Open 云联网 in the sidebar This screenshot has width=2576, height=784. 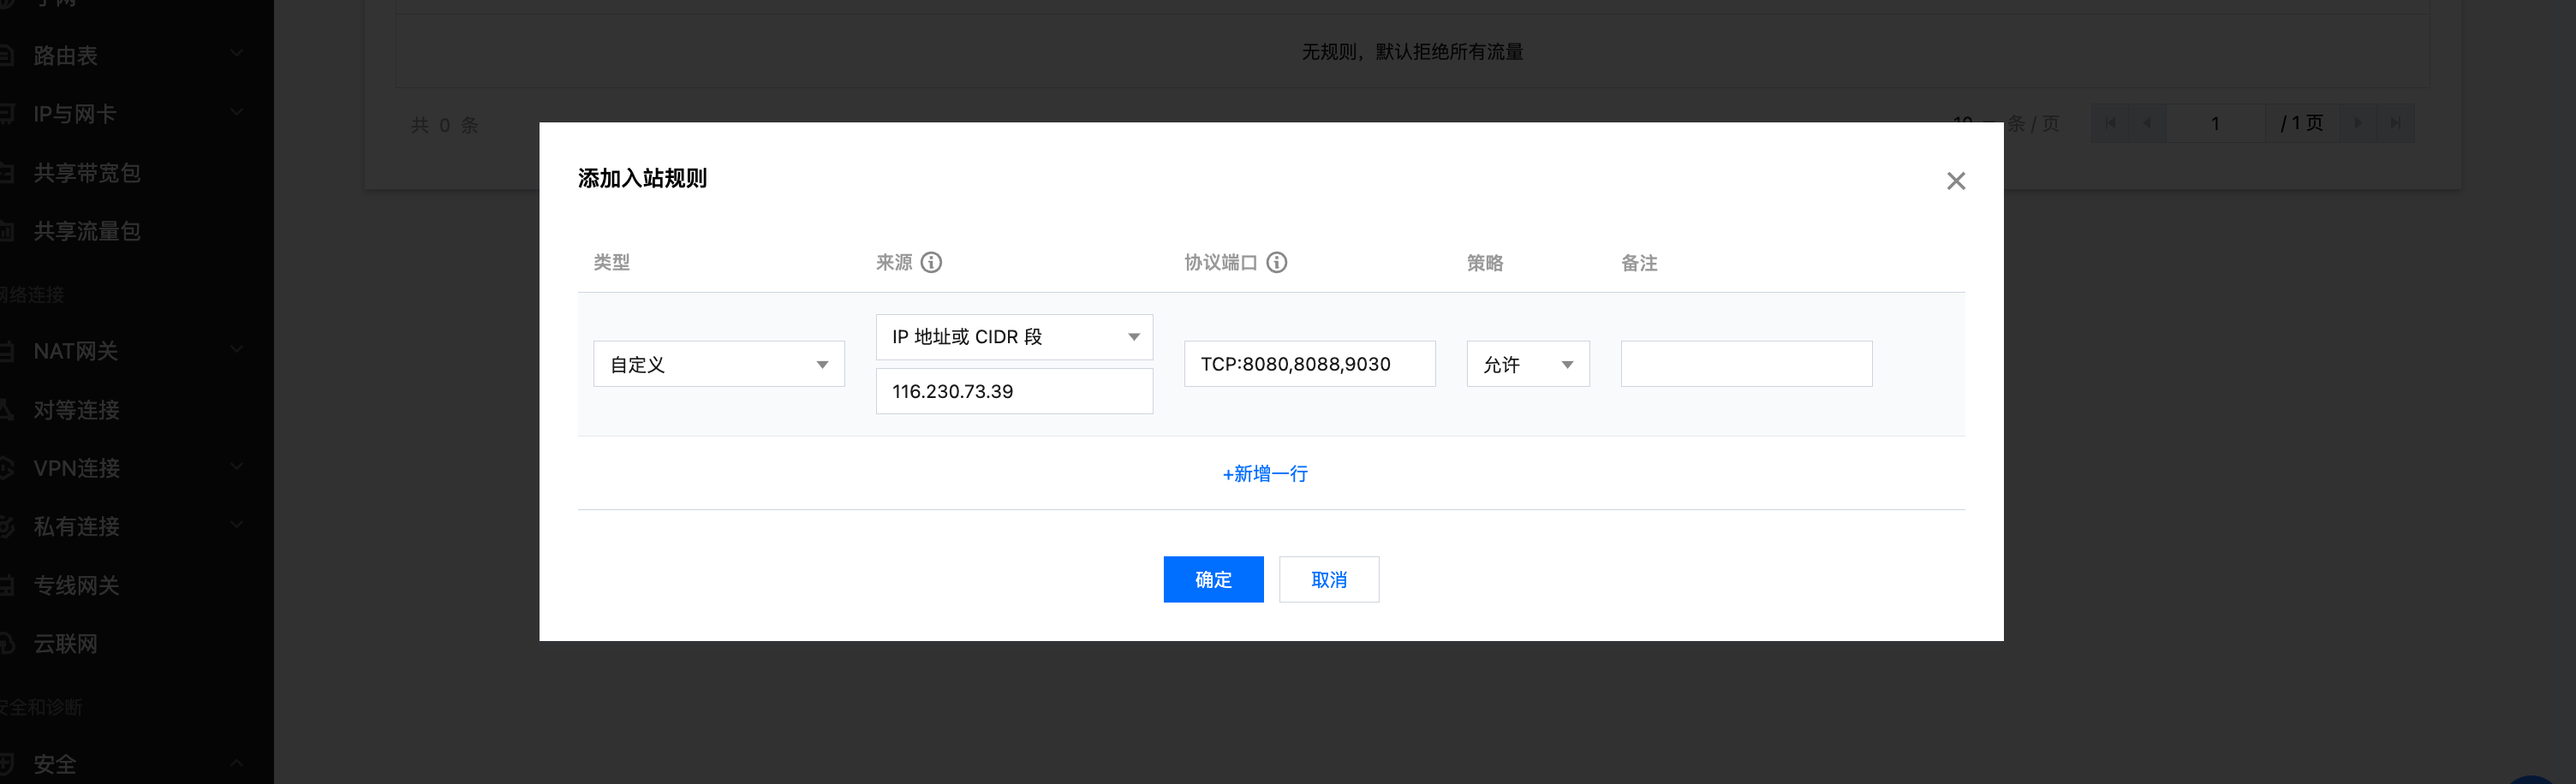tap(66, 643)
